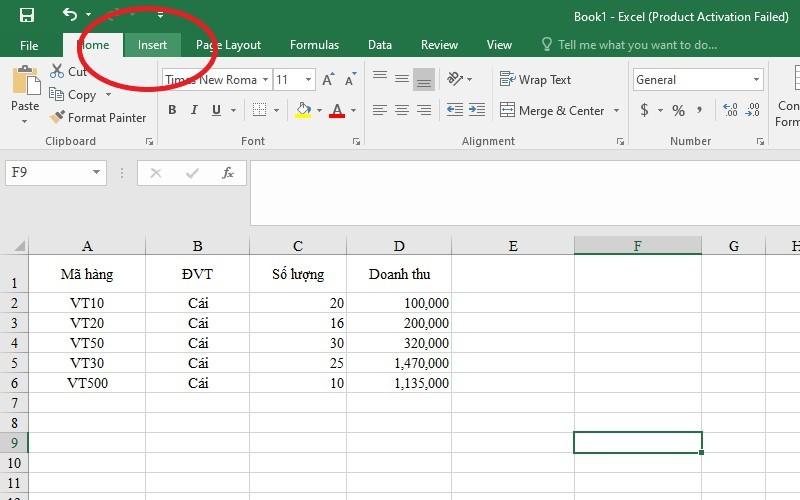
Task: Open the Font Color palette arrow
Action: pyautogui.click(x=354, y=110)
